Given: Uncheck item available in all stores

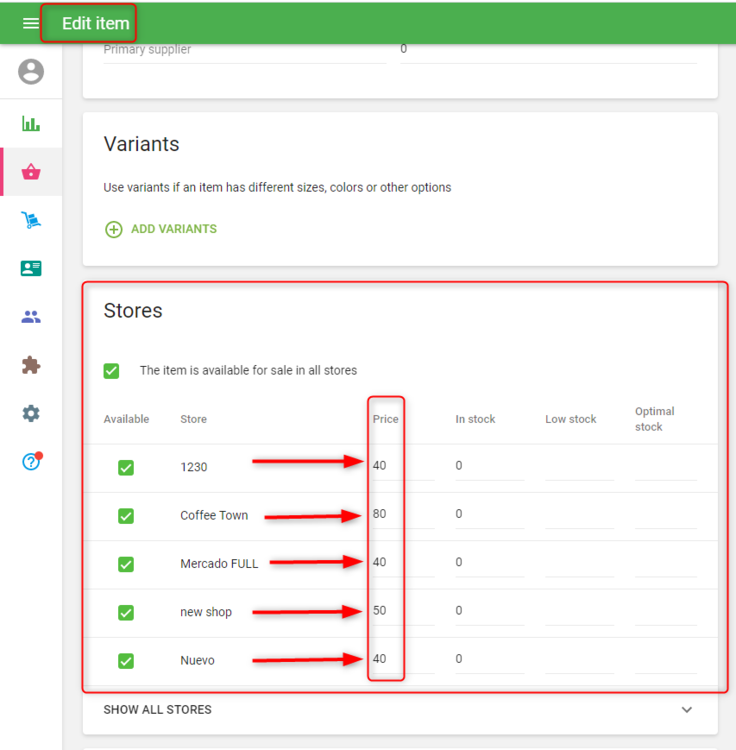Looking at the screenshot, I should point(112,371).
